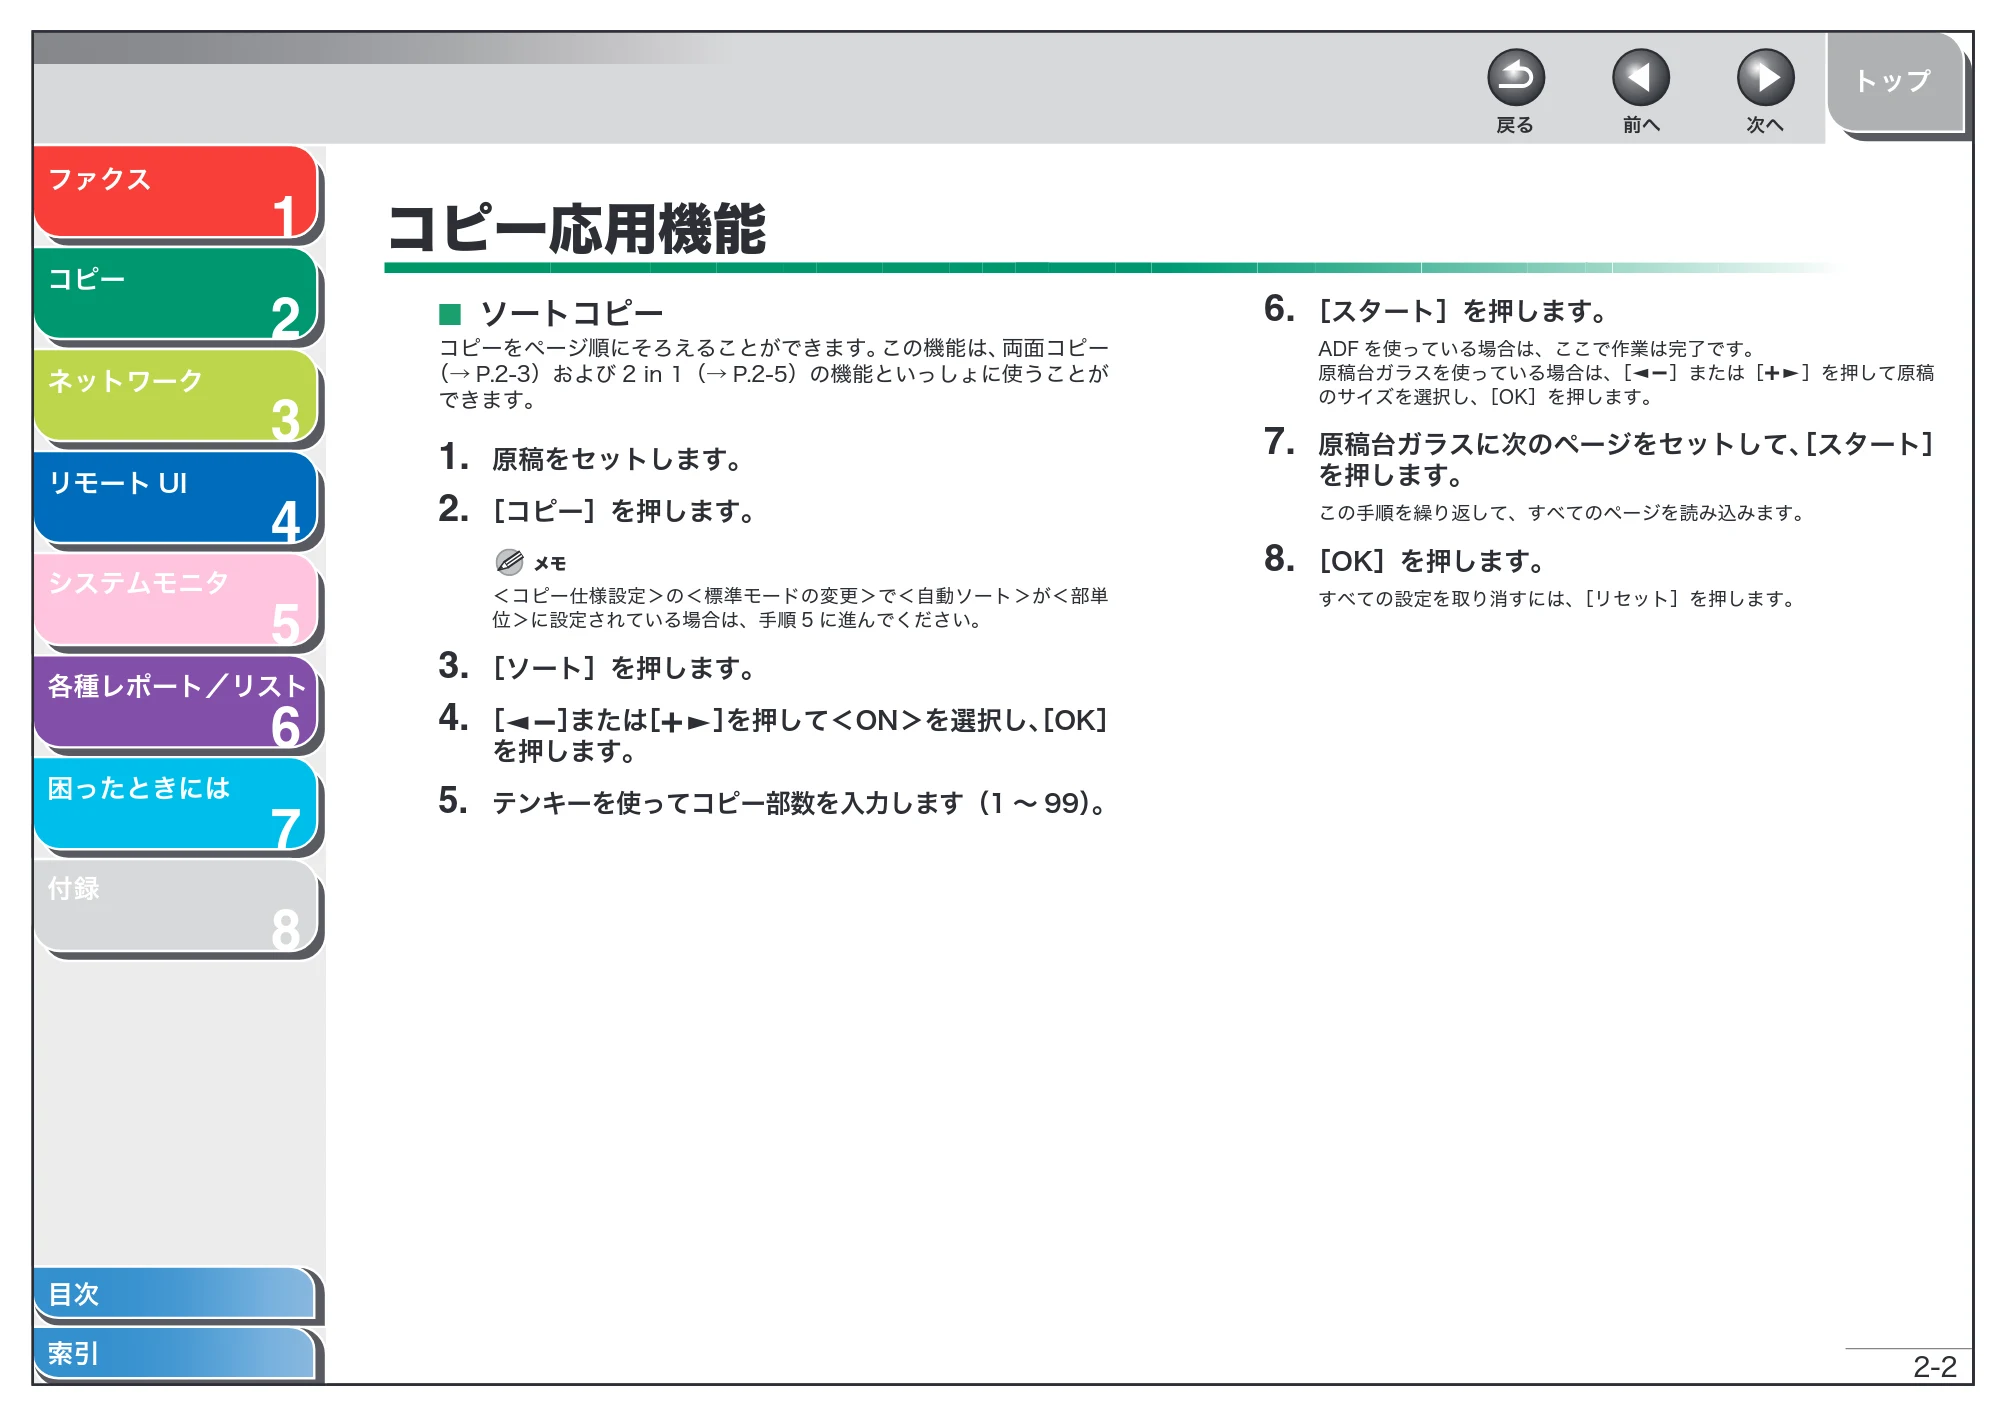
Task: Open the コピー chapter 2 tab
Action: pyautogui.click(x=176, y=294)
